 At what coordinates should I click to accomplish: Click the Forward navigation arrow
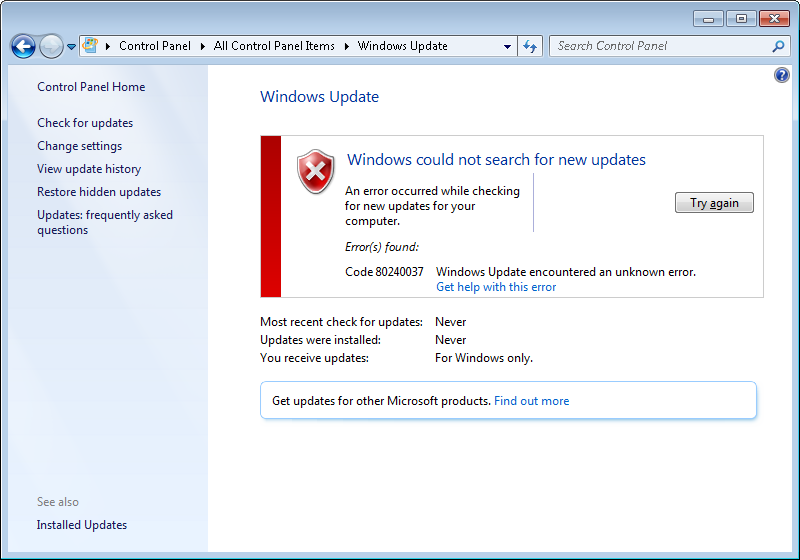coord(51,46)
